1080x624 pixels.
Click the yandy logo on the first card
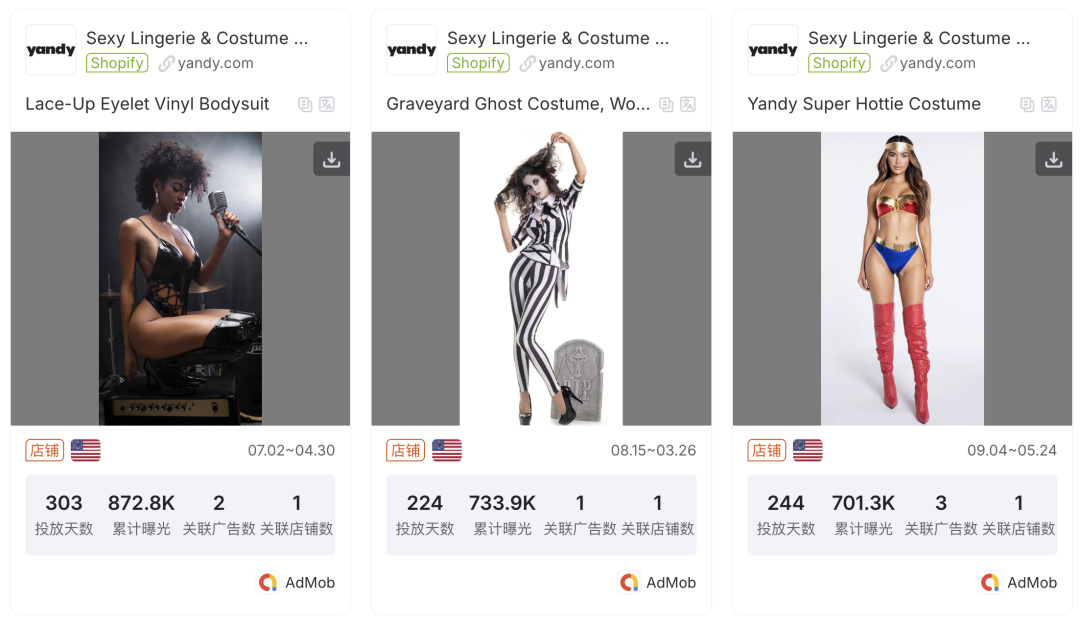tap(51, 50)
